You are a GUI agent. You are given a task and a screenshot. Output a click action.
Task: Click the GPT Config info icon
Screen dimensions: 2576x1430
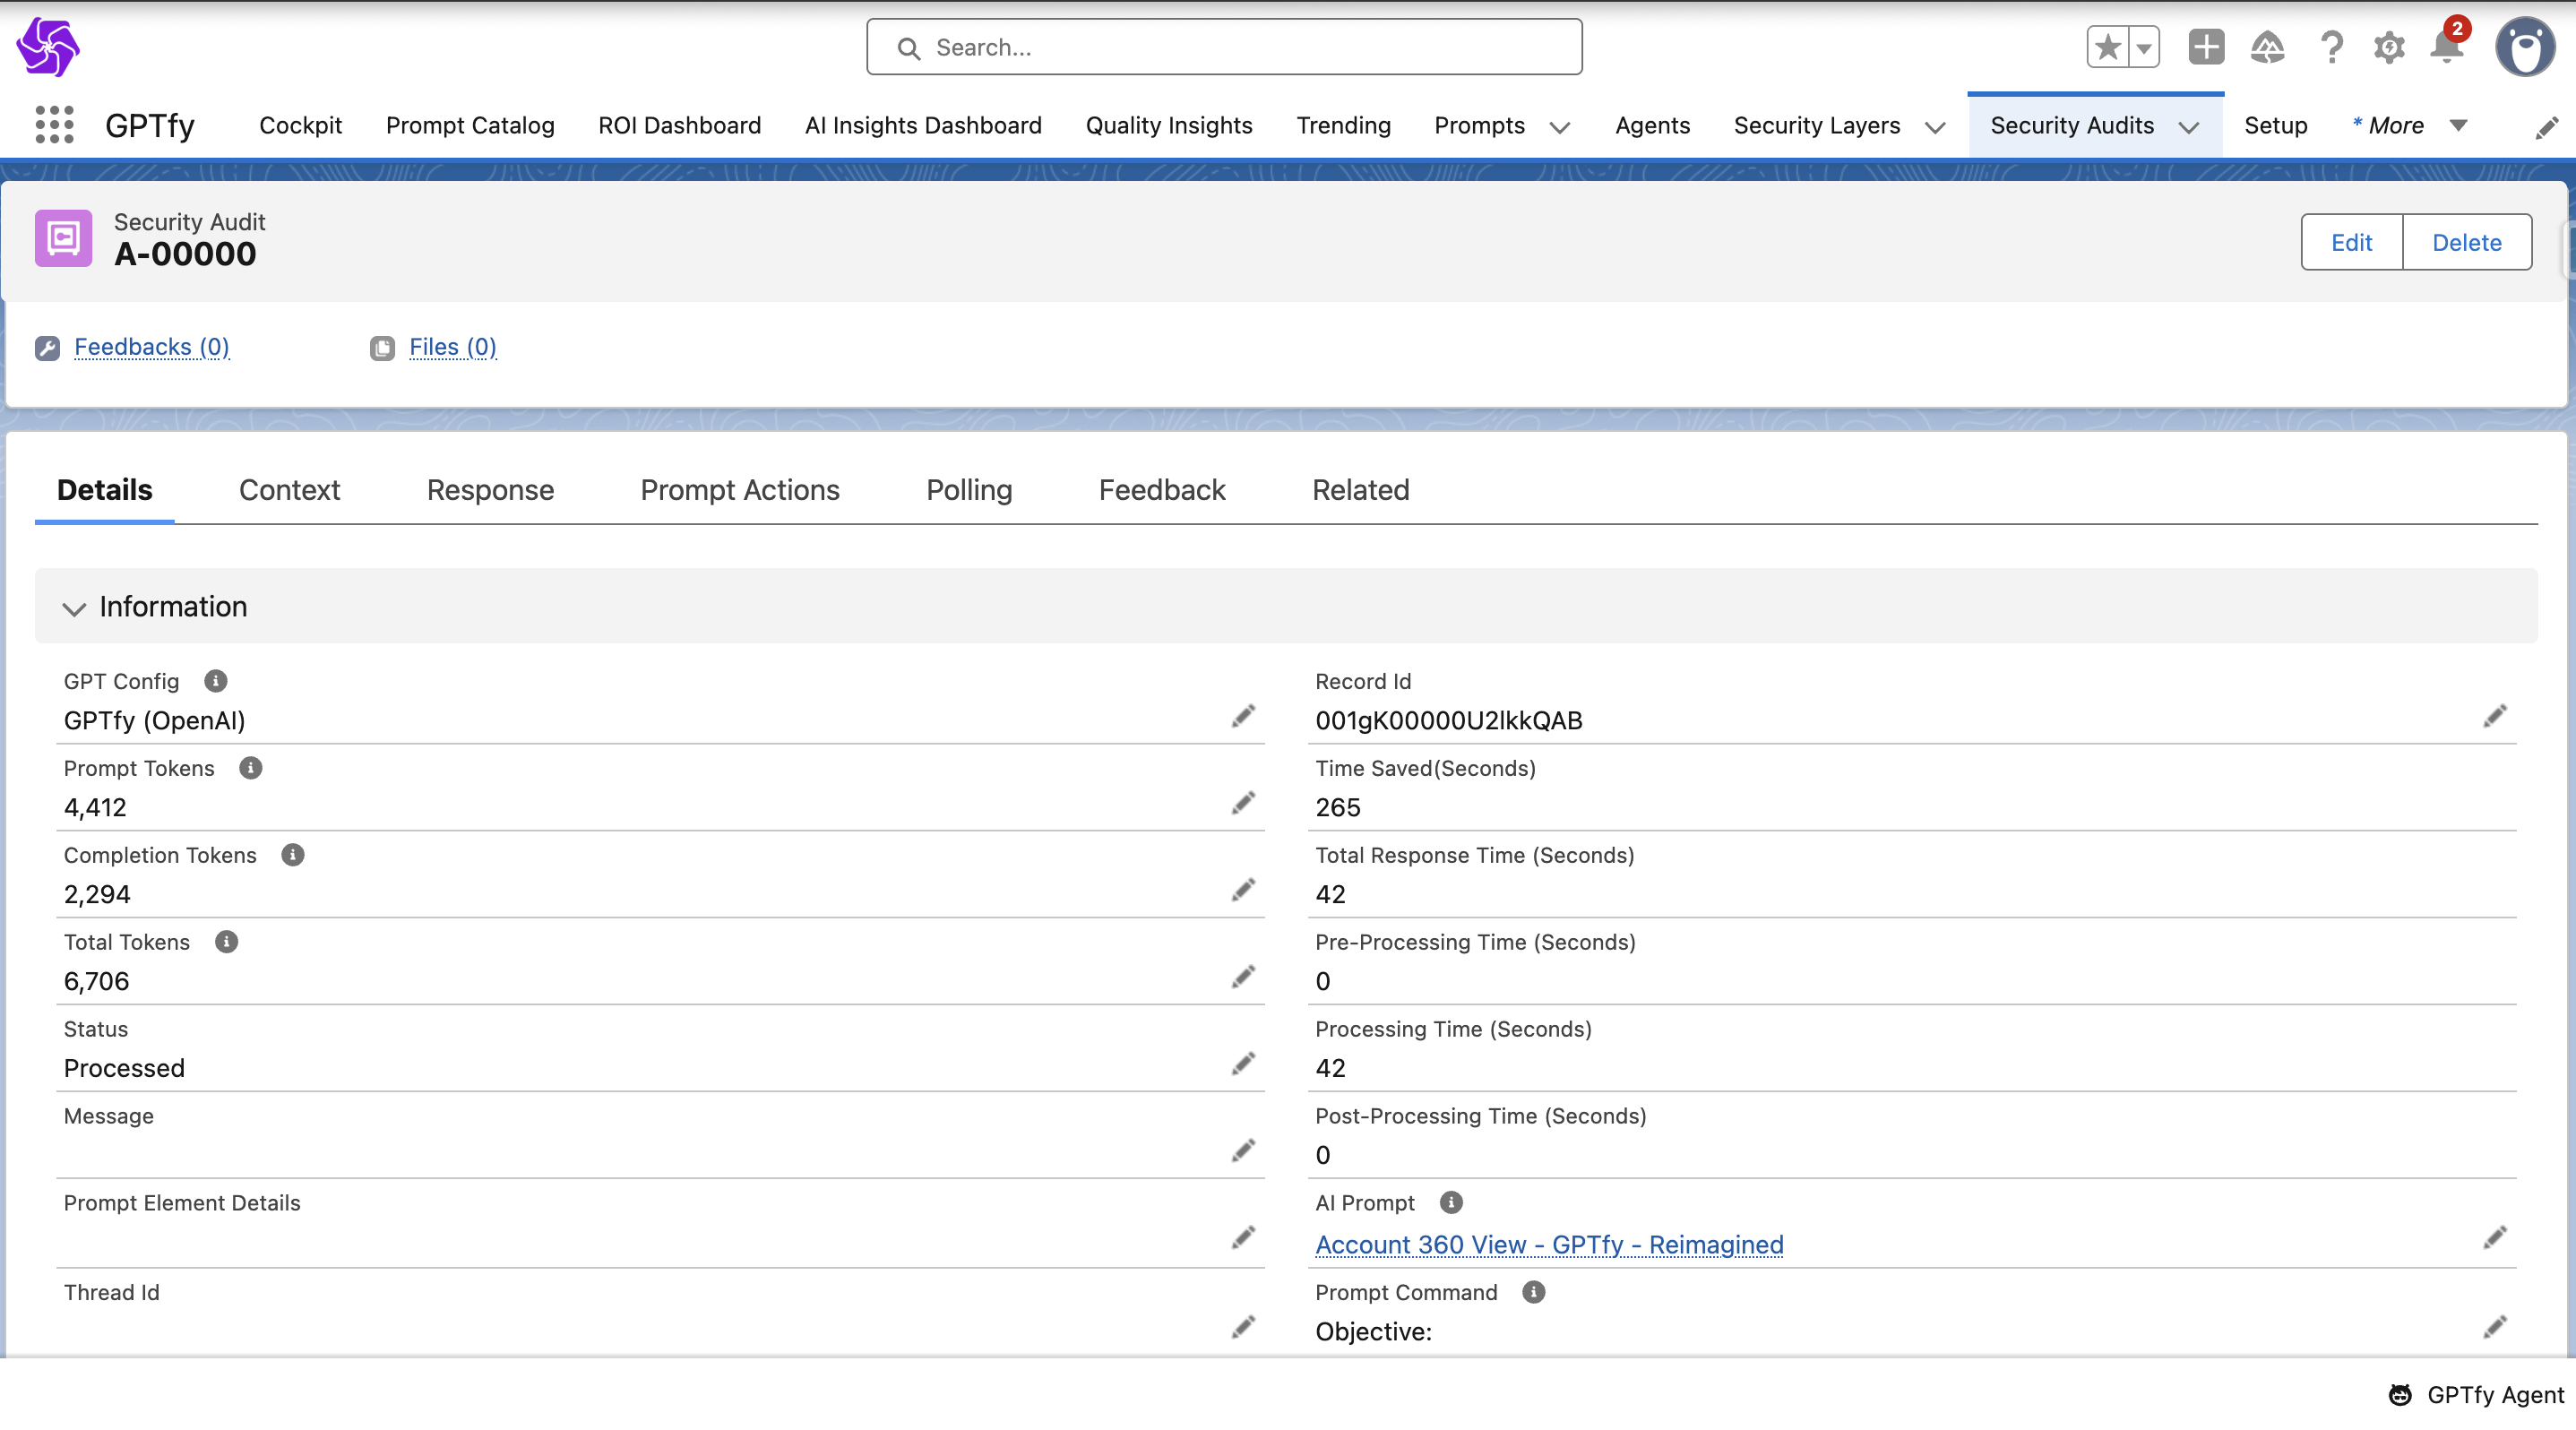pyautogui.click(x=216, y=681)
